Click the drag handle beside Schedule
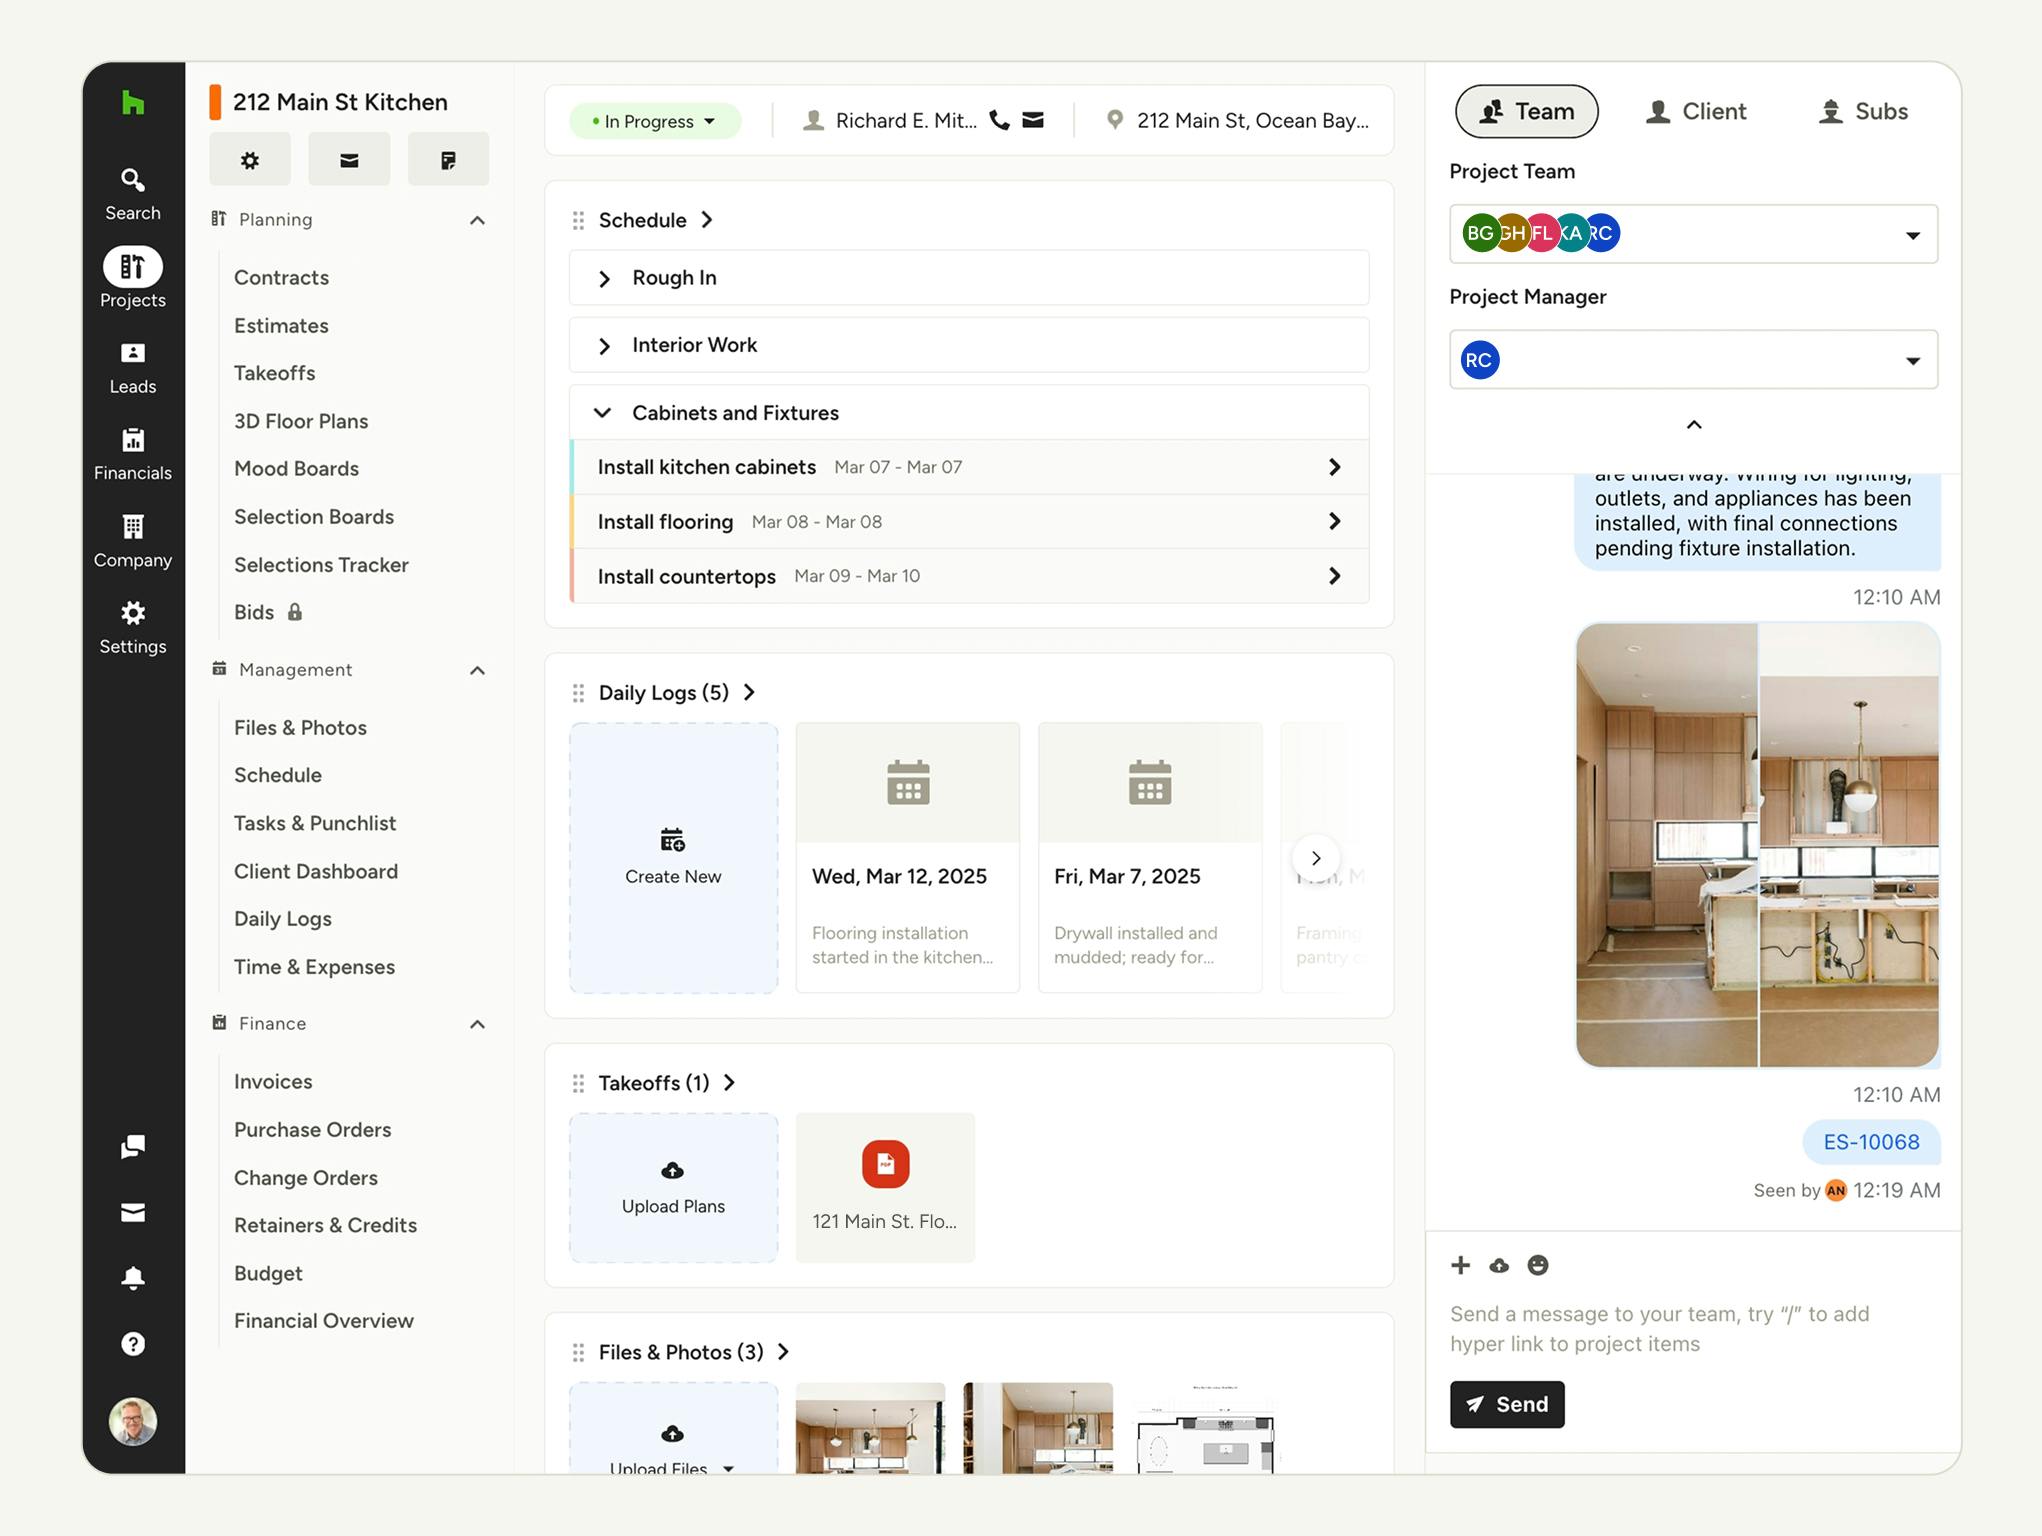Screen dimensions: 2042x1536 (x=578, y=220)
